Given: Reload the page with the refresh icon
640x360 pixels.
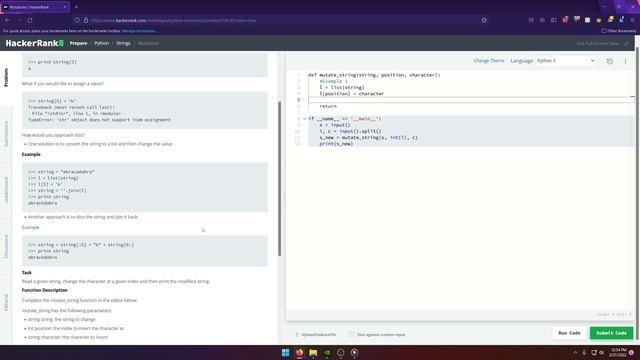Looking at the screenshot, I should pos(30,20).
